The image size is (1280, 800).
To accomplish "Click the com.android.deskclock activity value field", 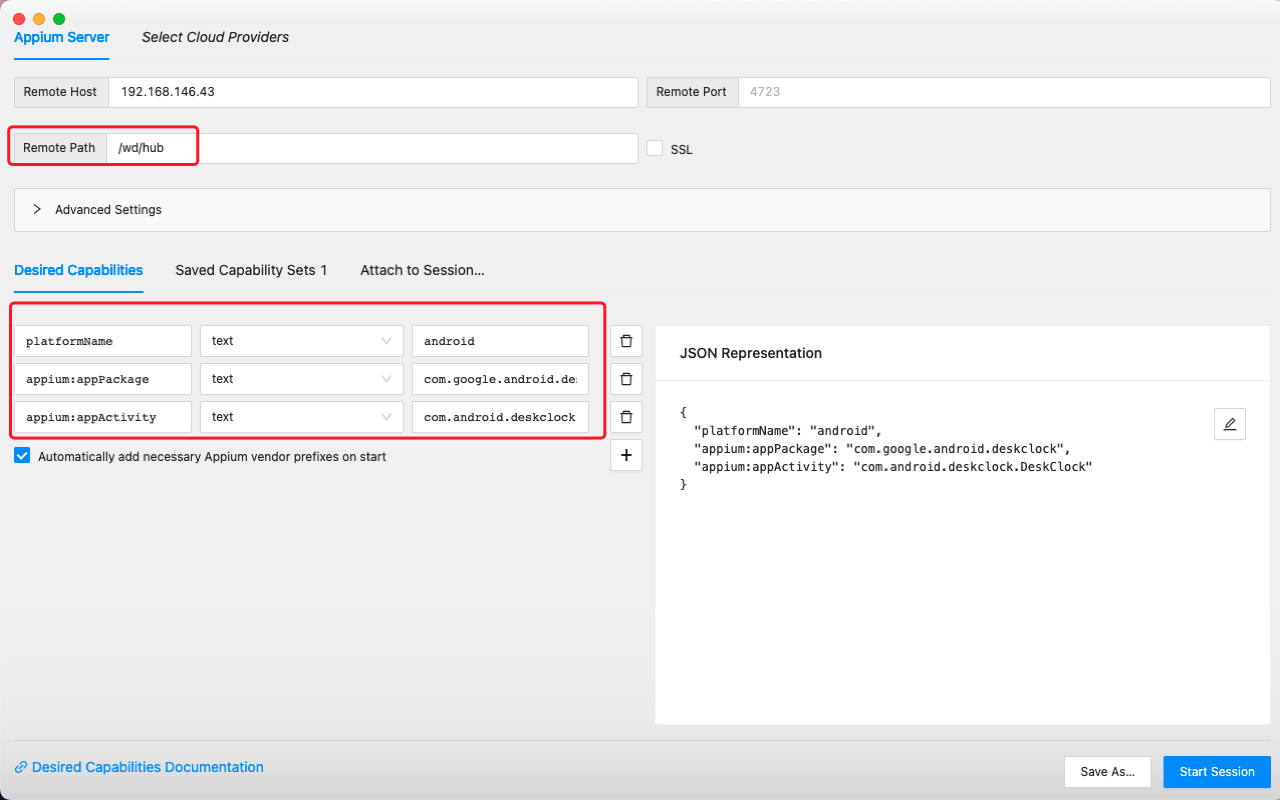I will click(x=500, y=417).
